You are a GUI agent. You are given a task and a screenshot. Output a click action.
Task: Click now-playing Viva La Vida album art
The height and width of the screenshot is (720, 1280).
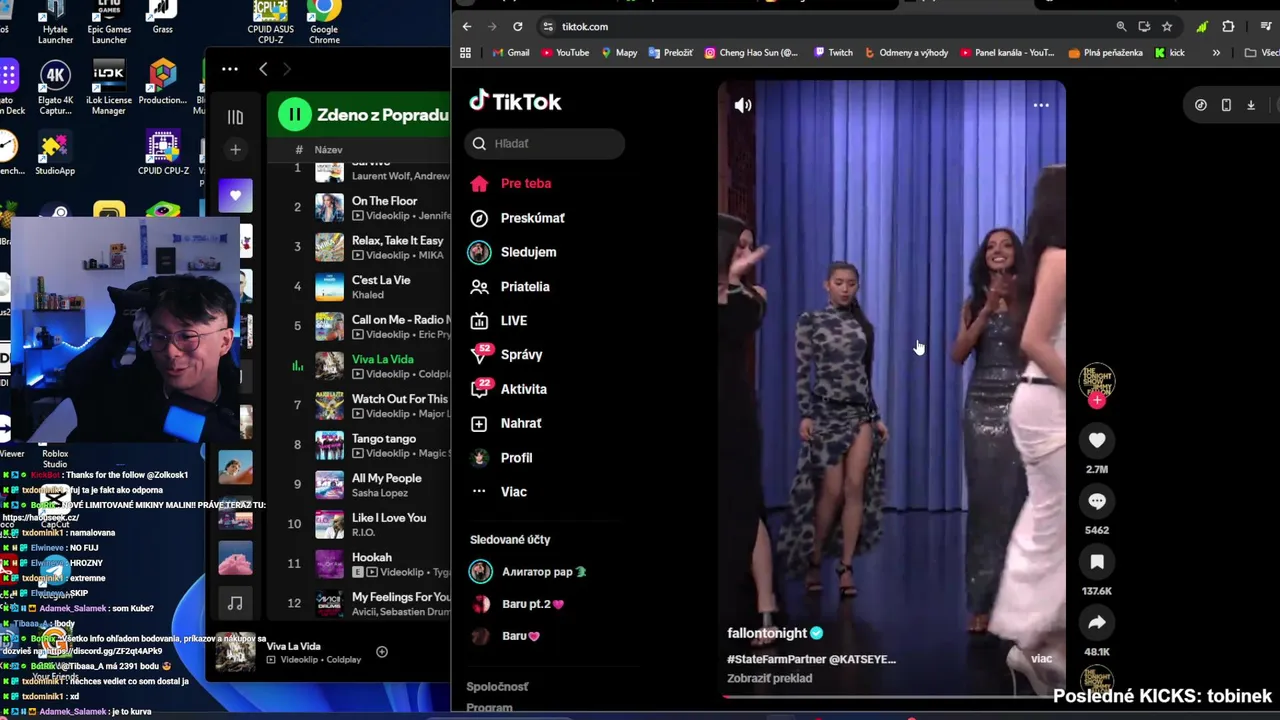tap(236, 652)
